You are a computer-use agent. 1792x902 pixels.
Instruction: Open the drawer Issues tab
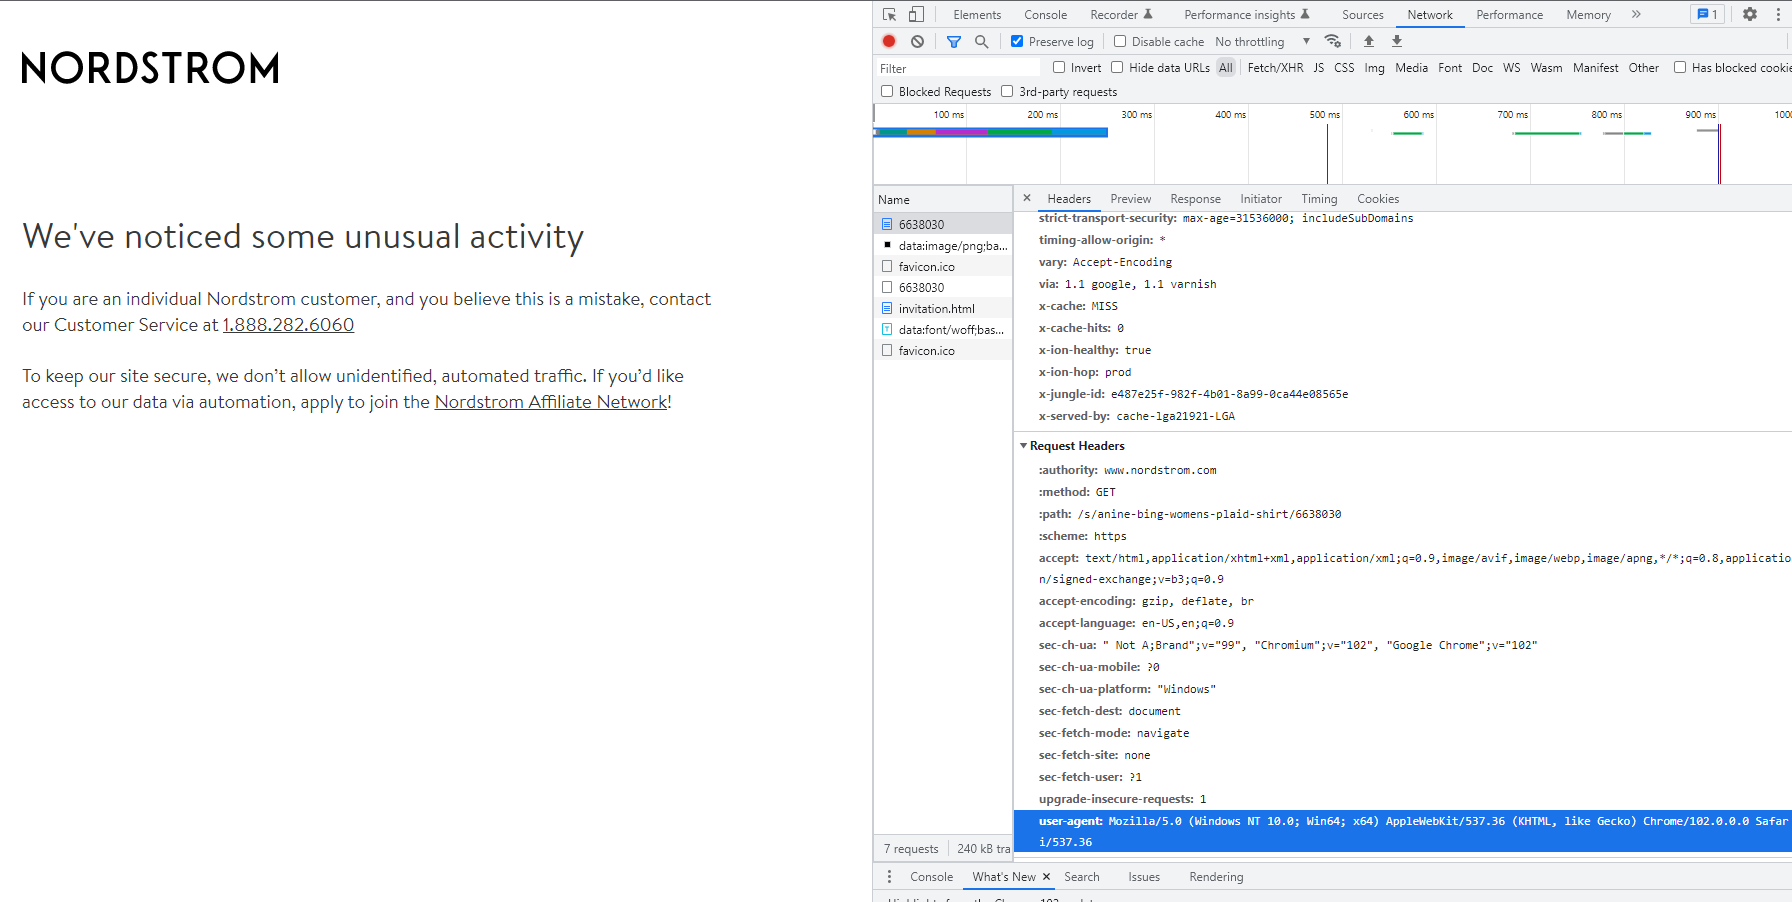click(1144, 877)
